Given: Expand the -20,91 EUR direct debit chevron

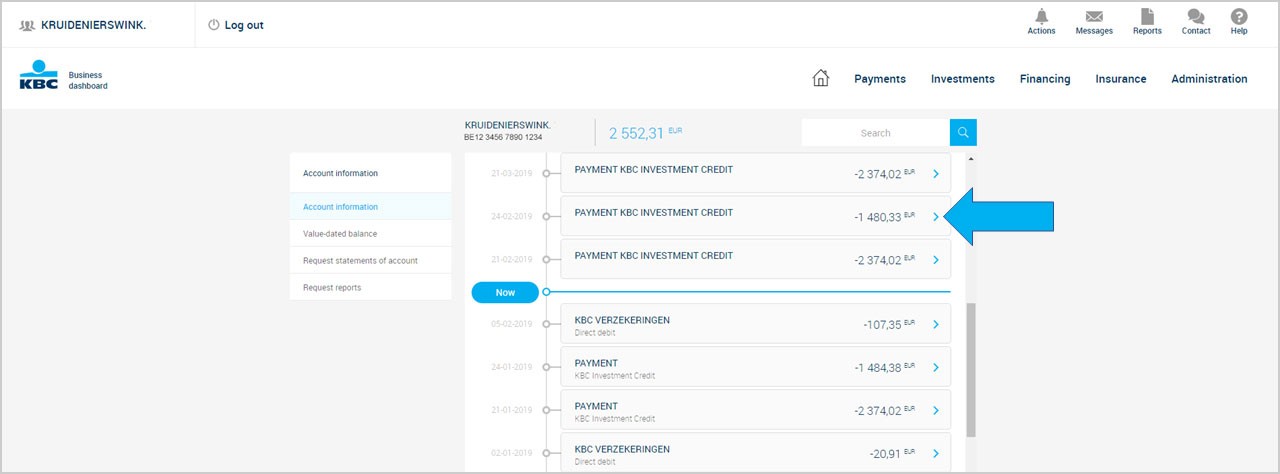Looking at the screenshot, I should [936, 454].
